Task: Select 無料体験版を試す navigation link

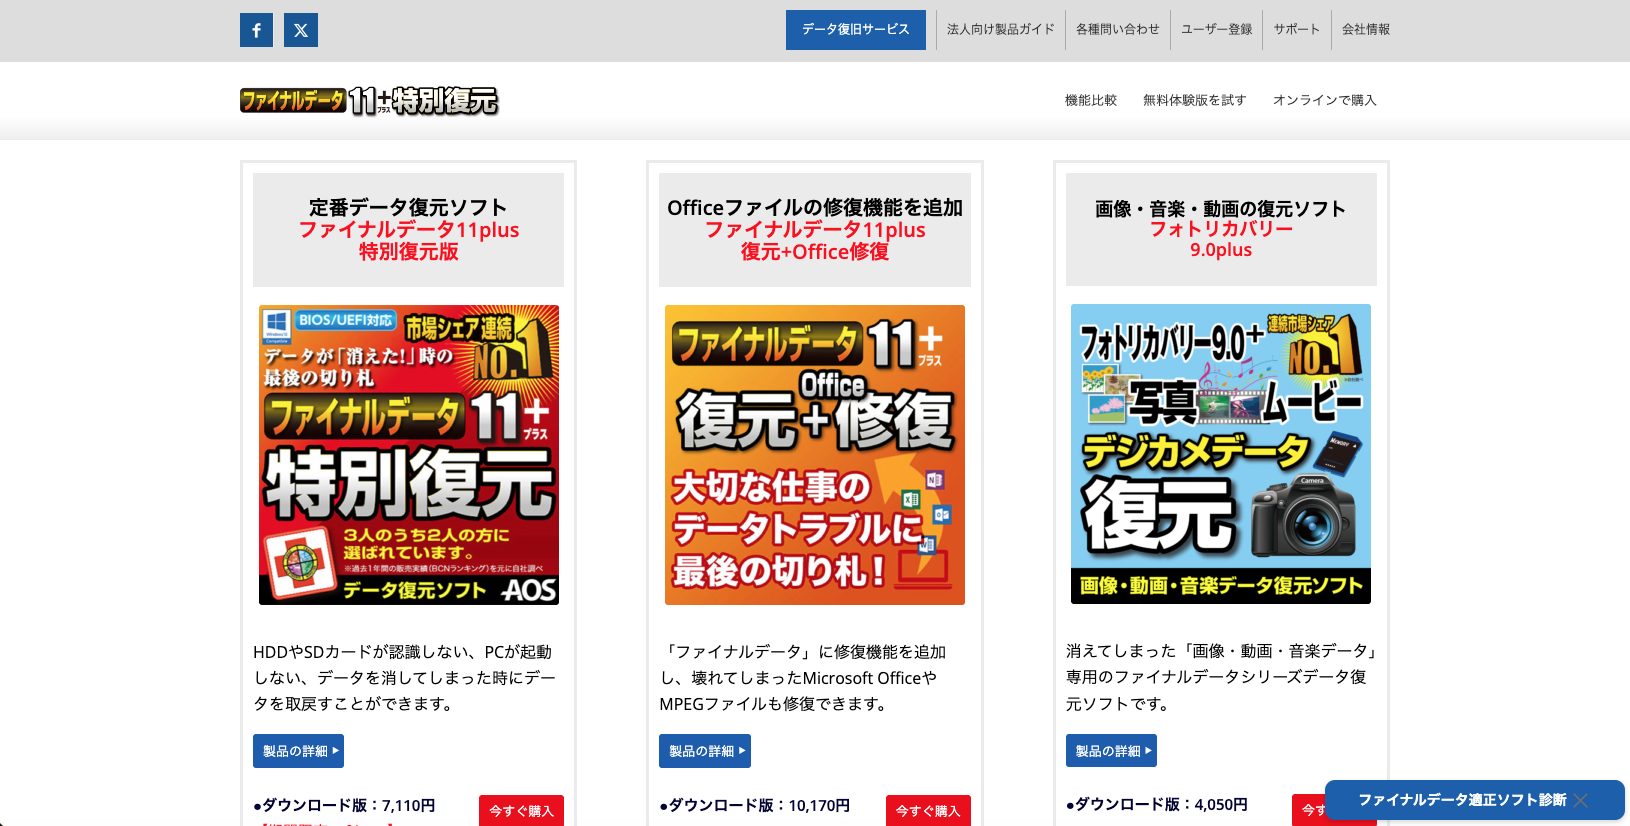Action: (x=1195, y=100)
